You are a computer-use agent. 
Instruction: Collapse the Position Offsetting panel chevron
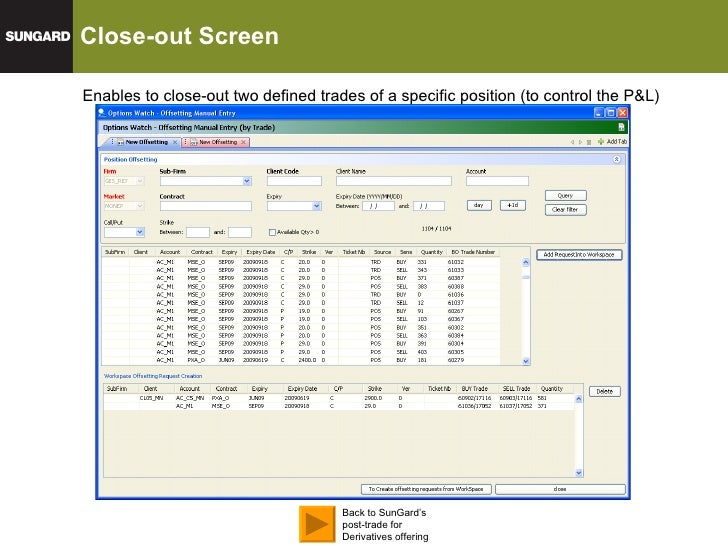pyautogui.click(x=617, y=159)
